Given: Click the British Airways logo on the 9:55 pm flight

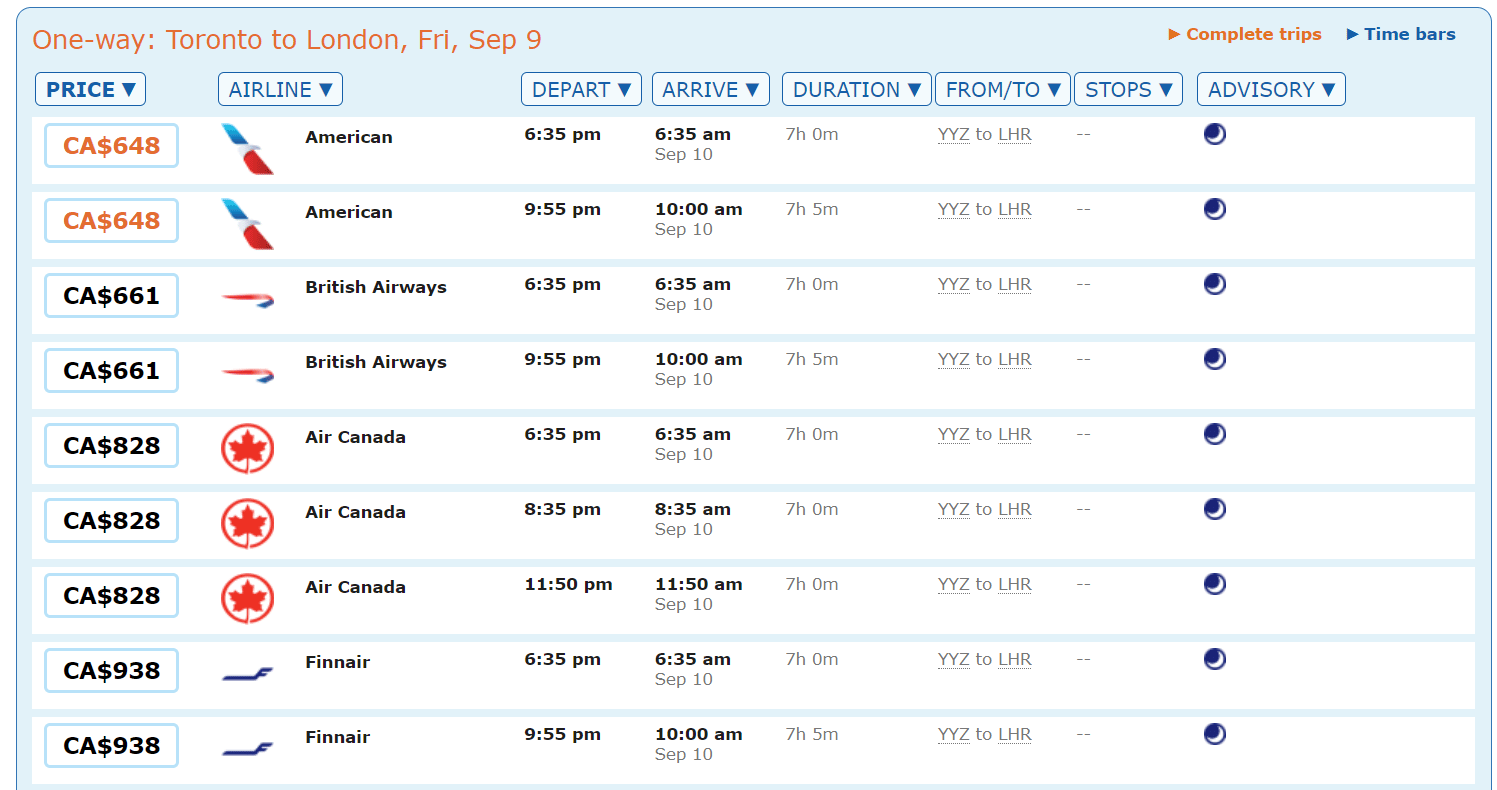Looking at the screenshot, I should point(247,374).
